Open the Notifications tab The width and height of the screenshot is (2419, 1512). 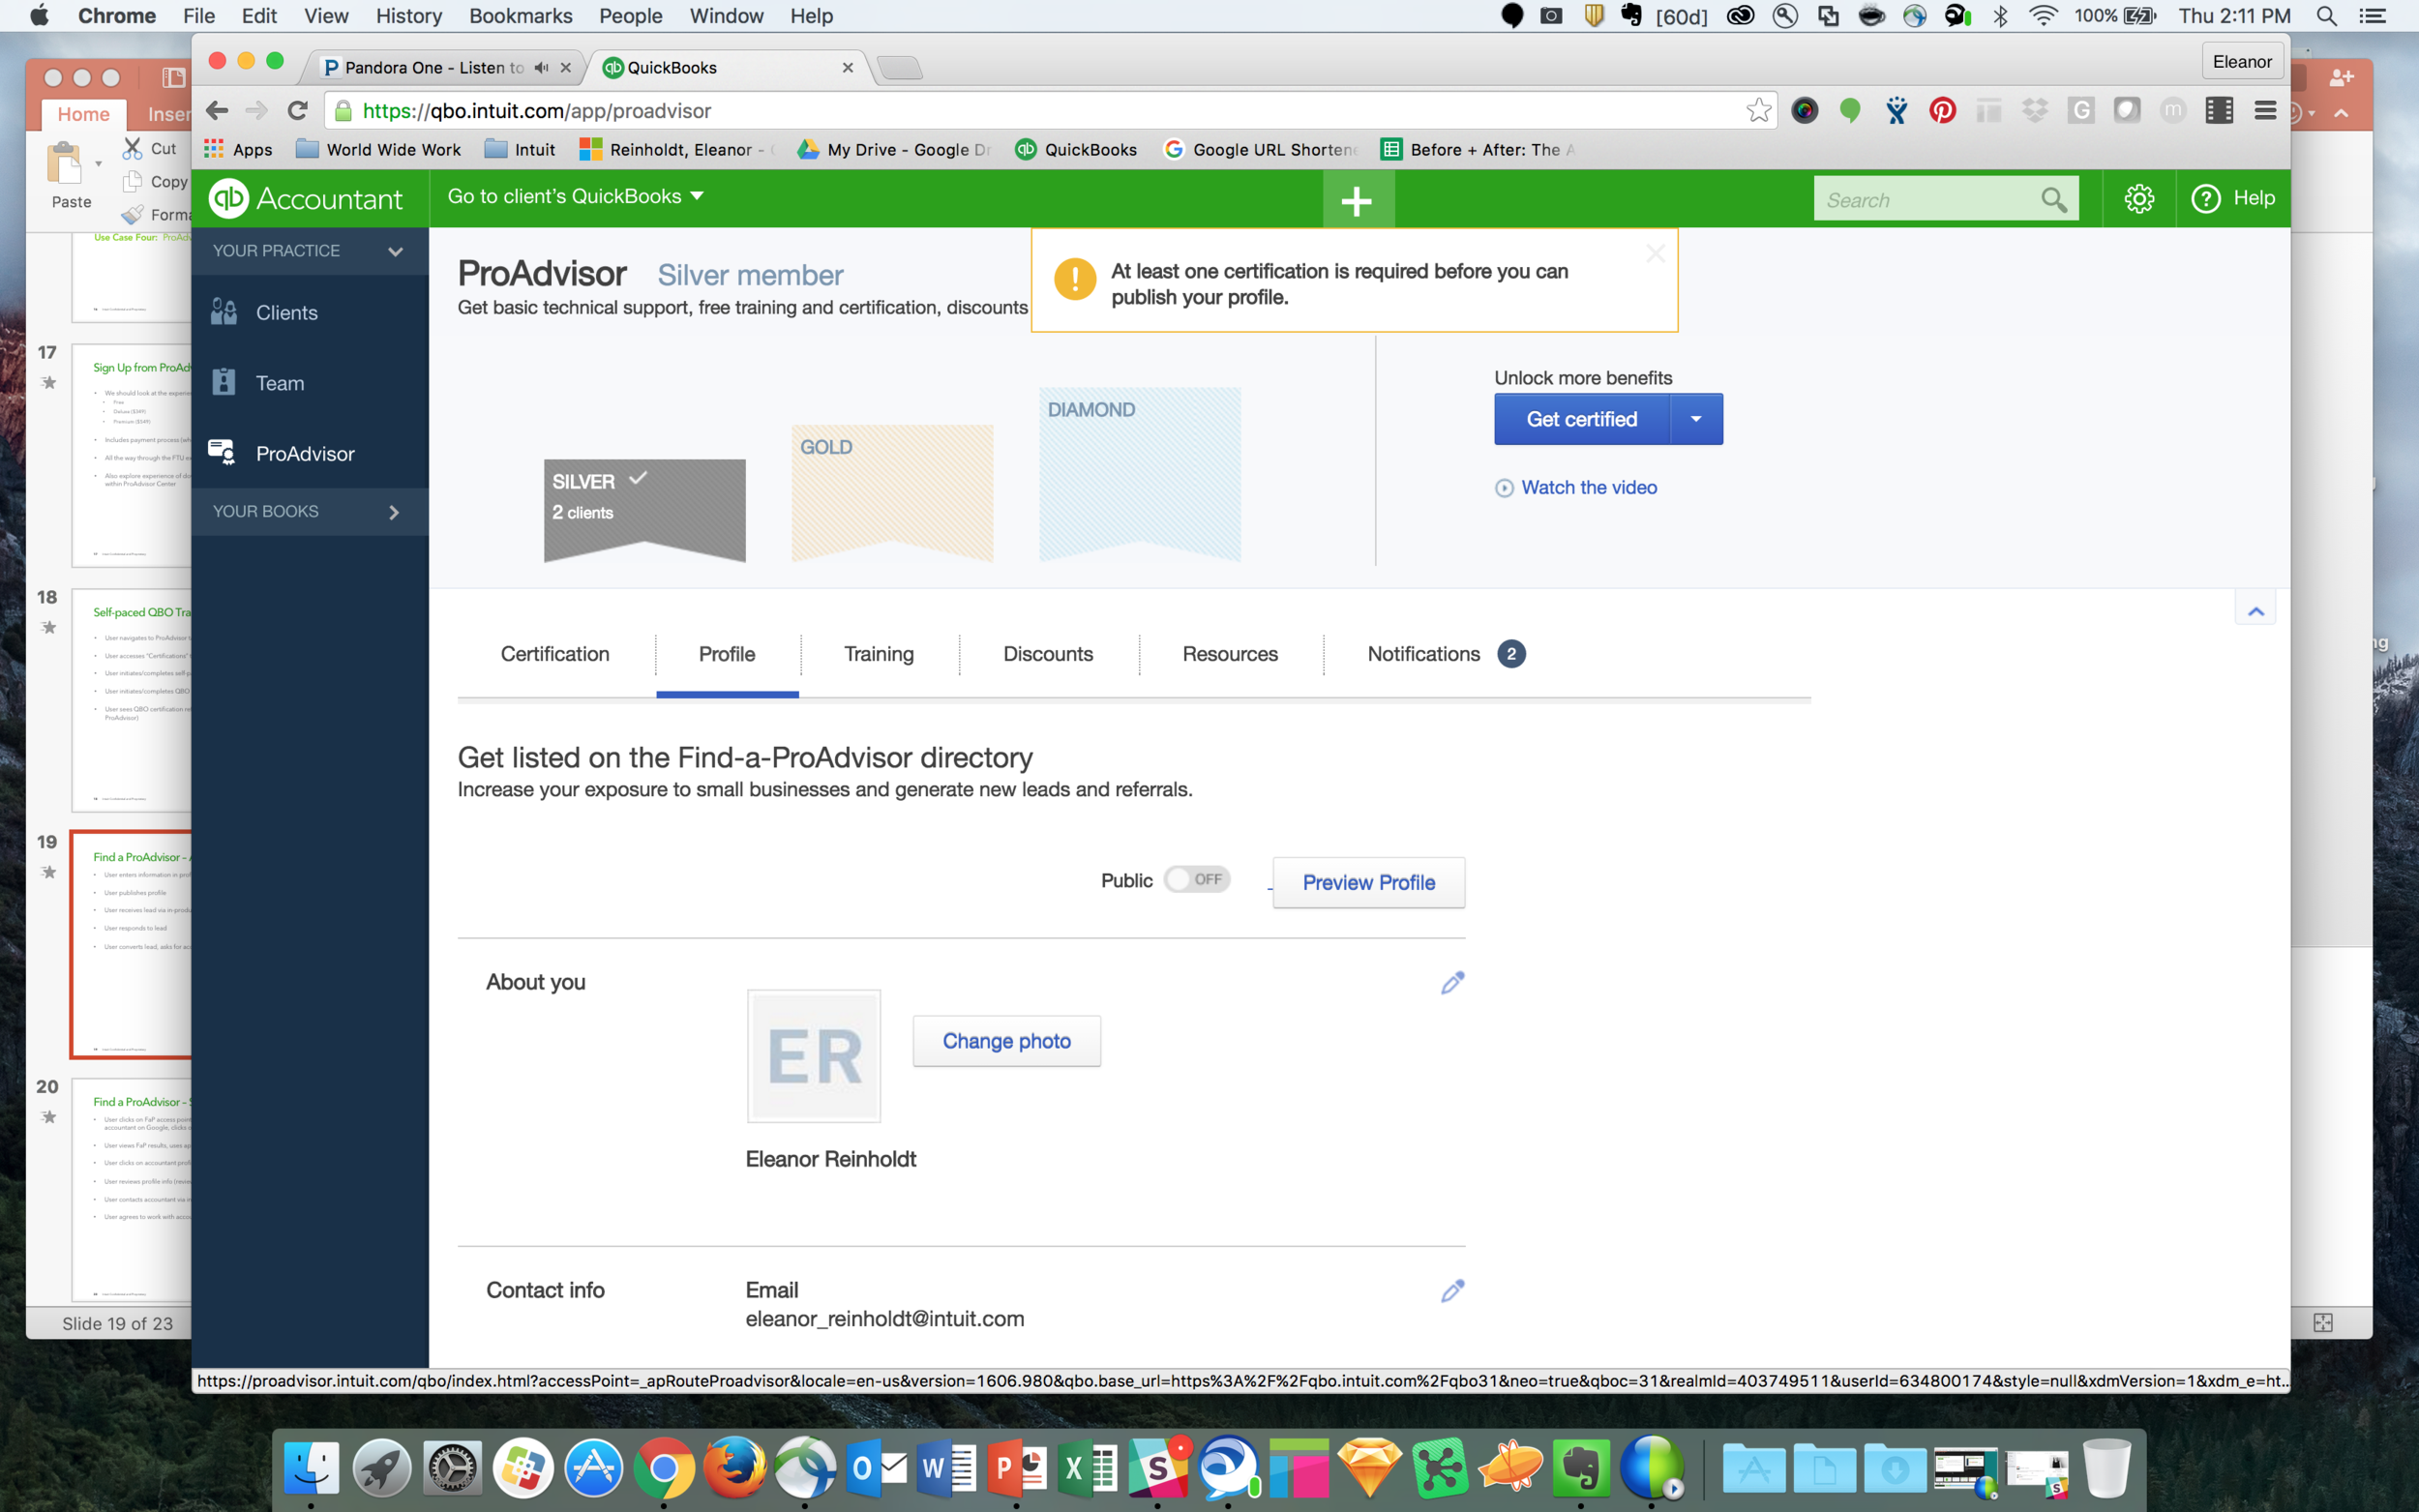pyautogui.click(x=1446, y=654)
